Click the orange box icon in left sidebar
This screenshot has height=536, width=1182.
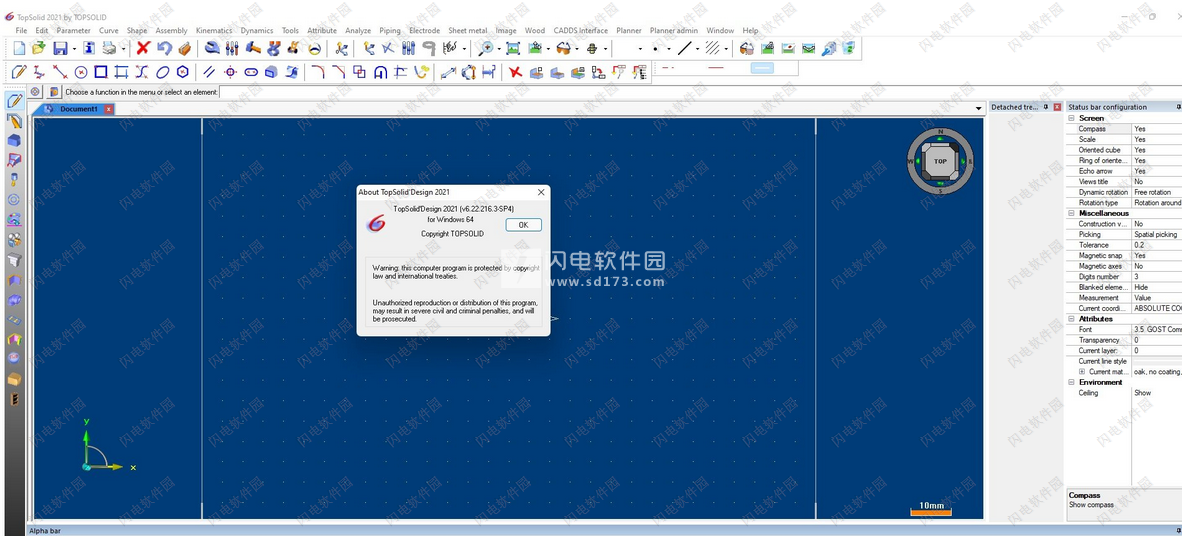(x=14, y=379)
